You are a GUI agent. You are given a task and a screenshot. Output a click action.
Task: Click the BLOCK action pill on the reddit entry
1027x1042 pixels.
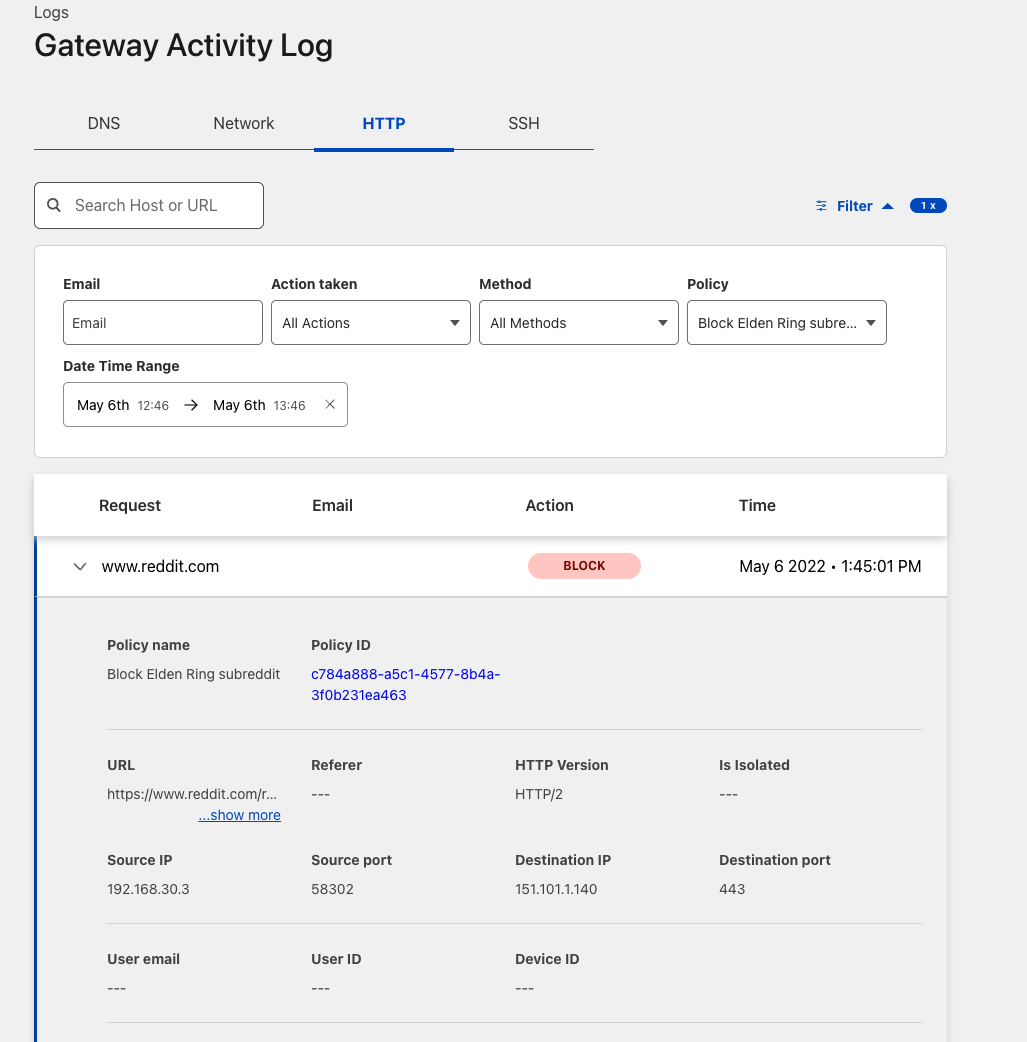[x=584, y=566]
